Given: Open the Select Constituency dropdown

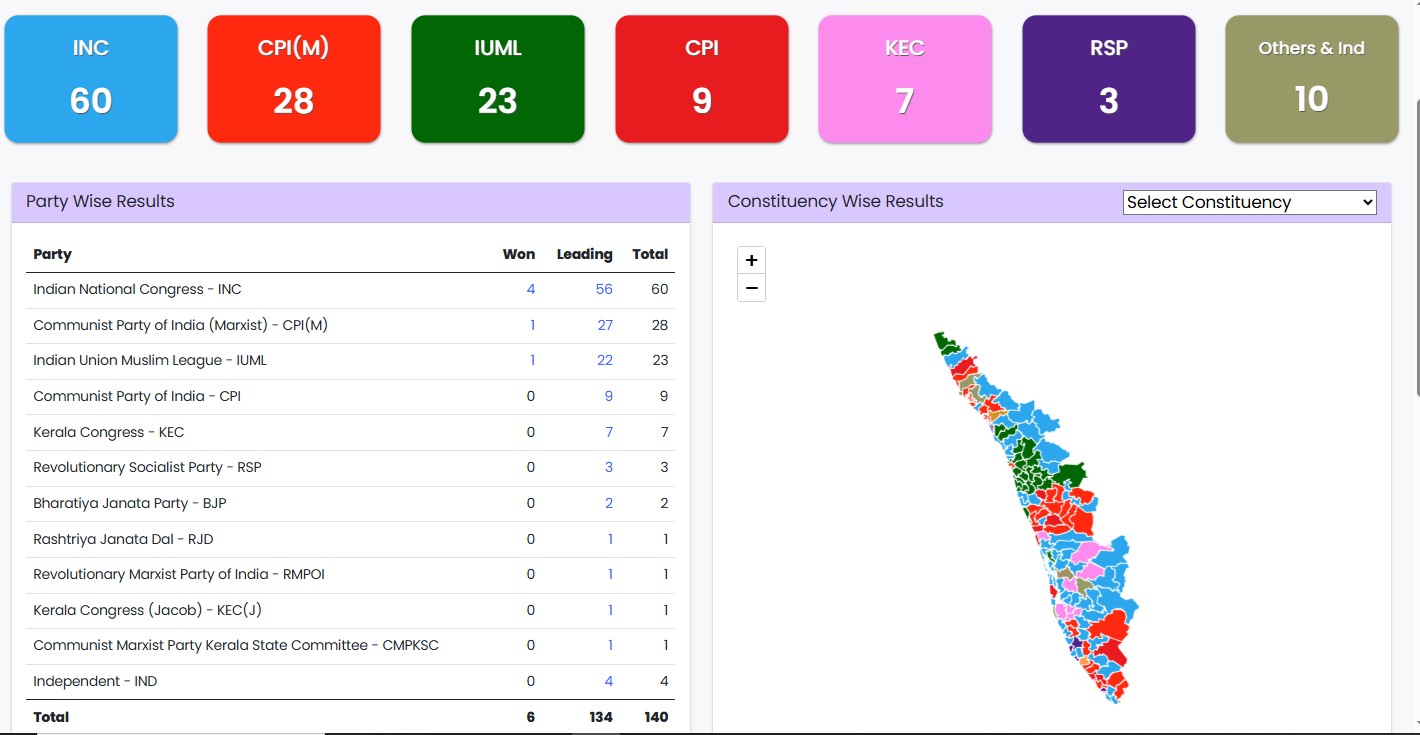Looking at the screenshot, I should [1249, 202].
